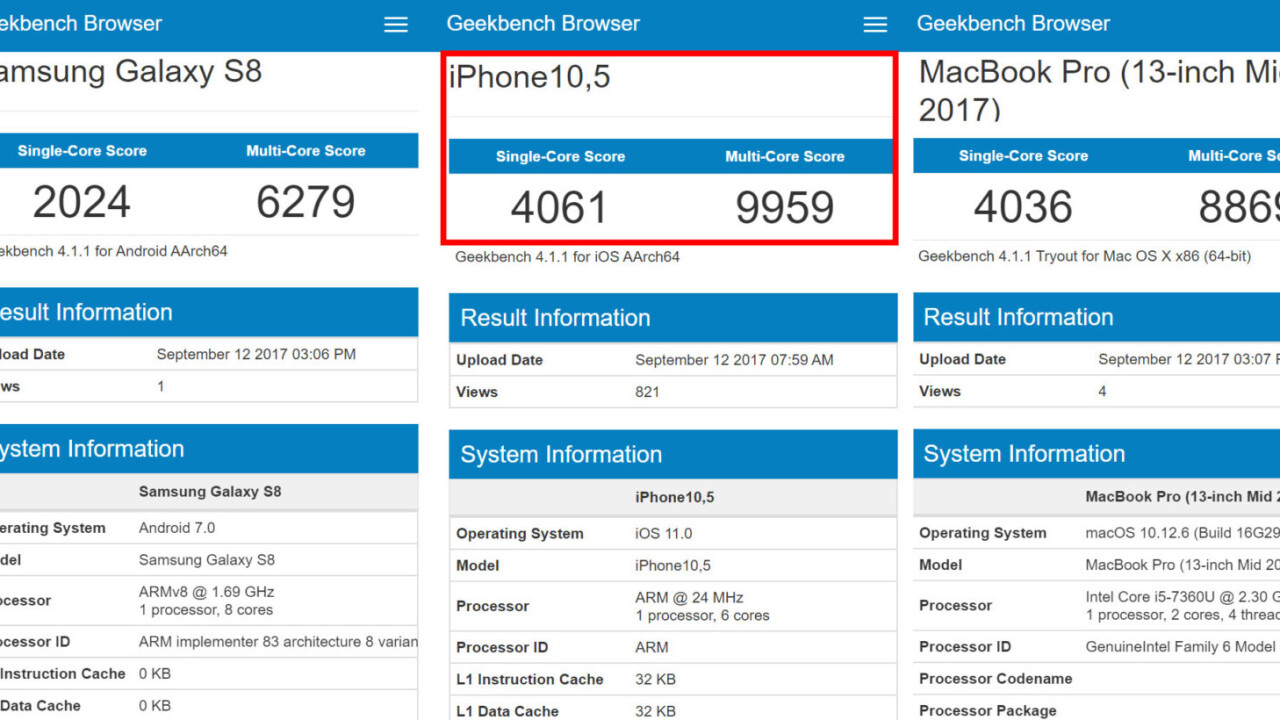Click the MacBook Pro single-core score 4036
This screenshot has width=1280, height=720.
point(1022,207)
